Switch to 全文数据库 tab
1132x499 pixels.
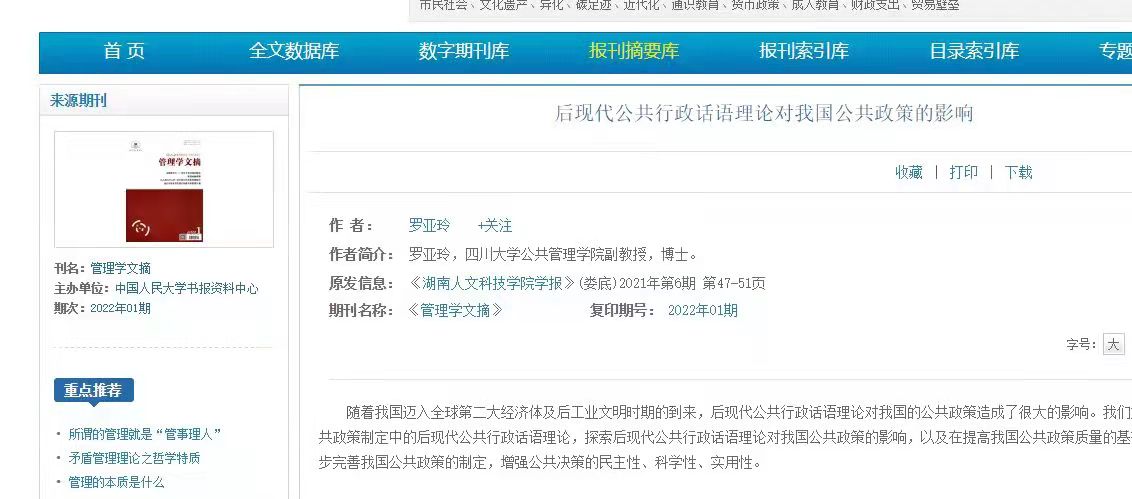coord(294,52)
